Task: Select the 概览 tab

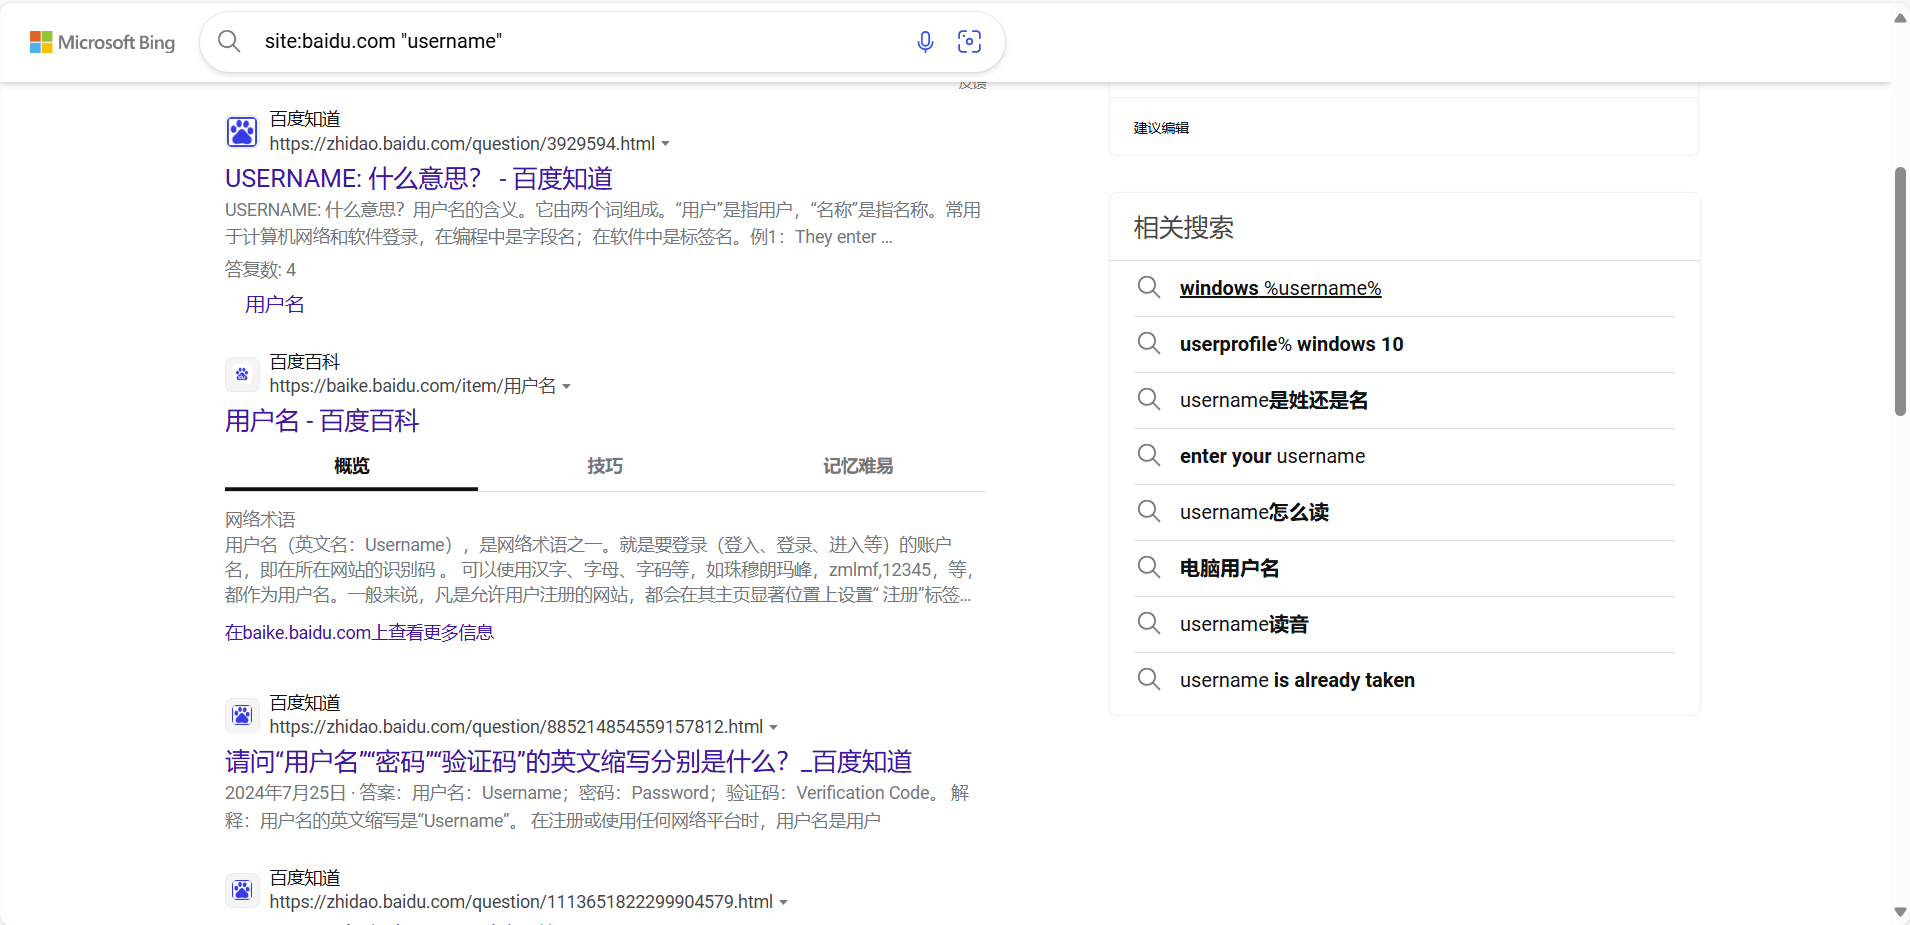Action: point(351,466)
